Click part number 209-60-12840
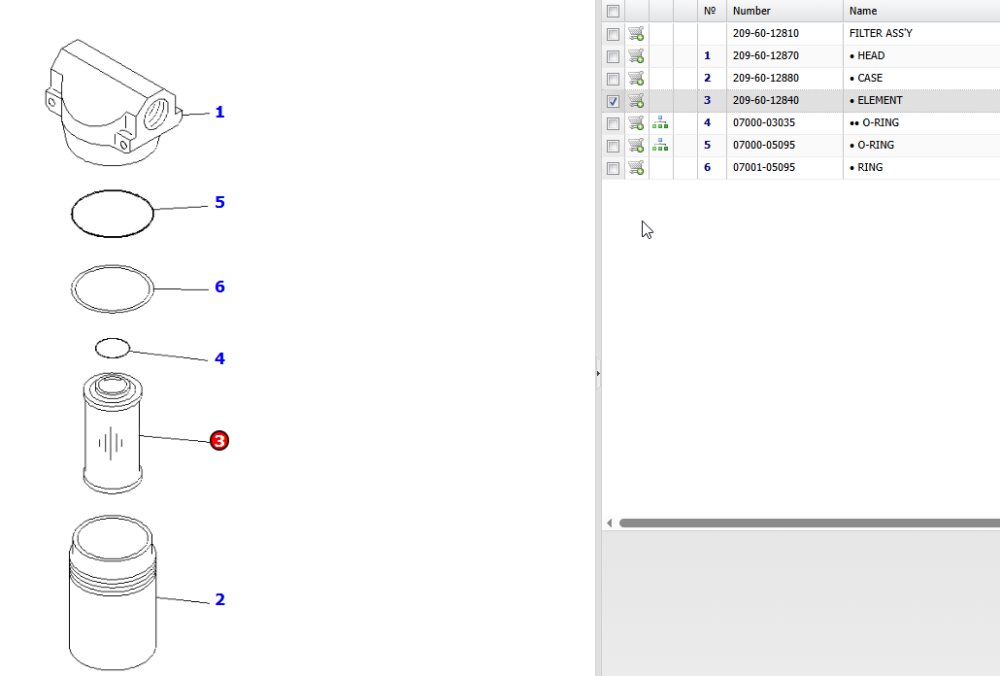The width and height of the screenshot is (1000, 676). pos(765,100)
